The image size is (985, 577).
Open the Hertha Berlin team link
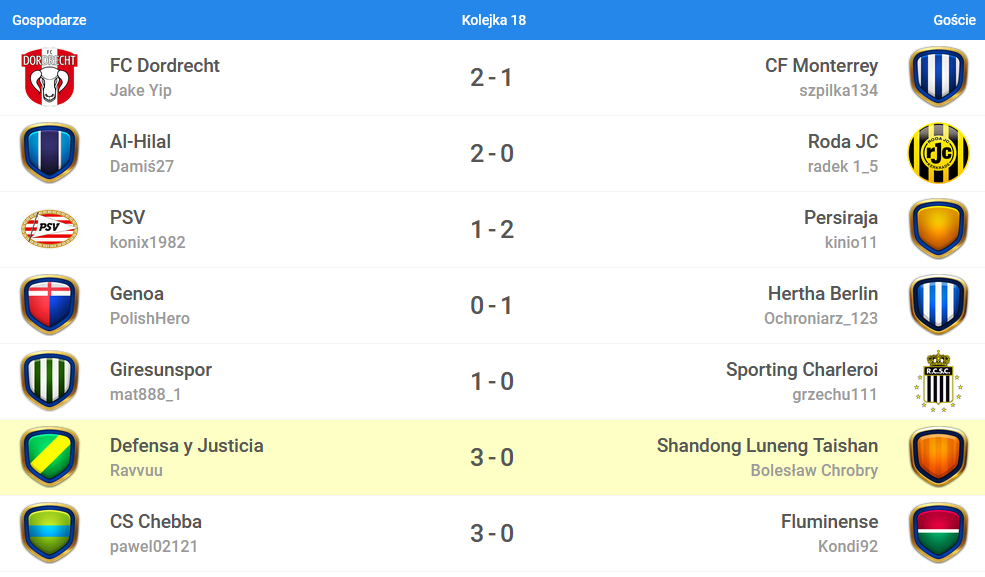click(822, 294)
